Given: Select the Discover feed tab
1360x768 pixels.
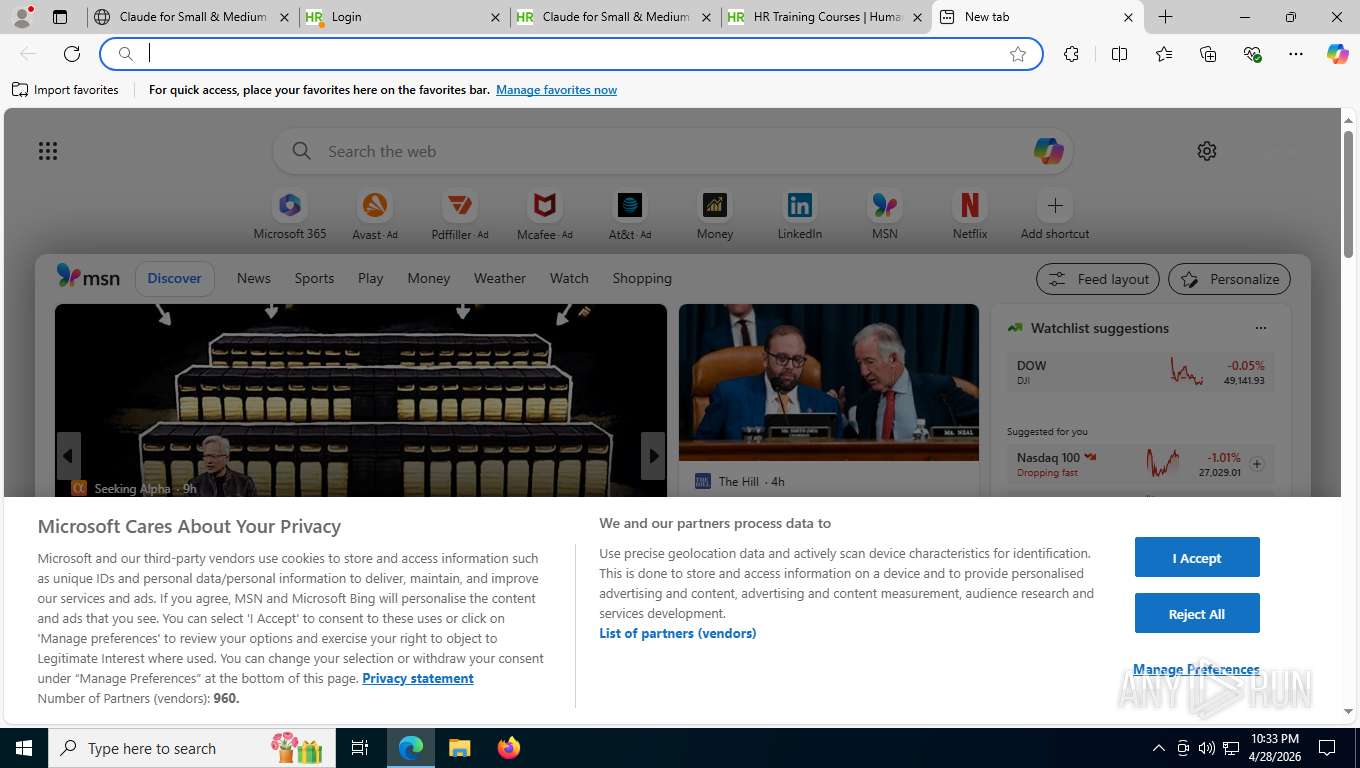Looking at the screenshot, I should (x=175, y=278).
